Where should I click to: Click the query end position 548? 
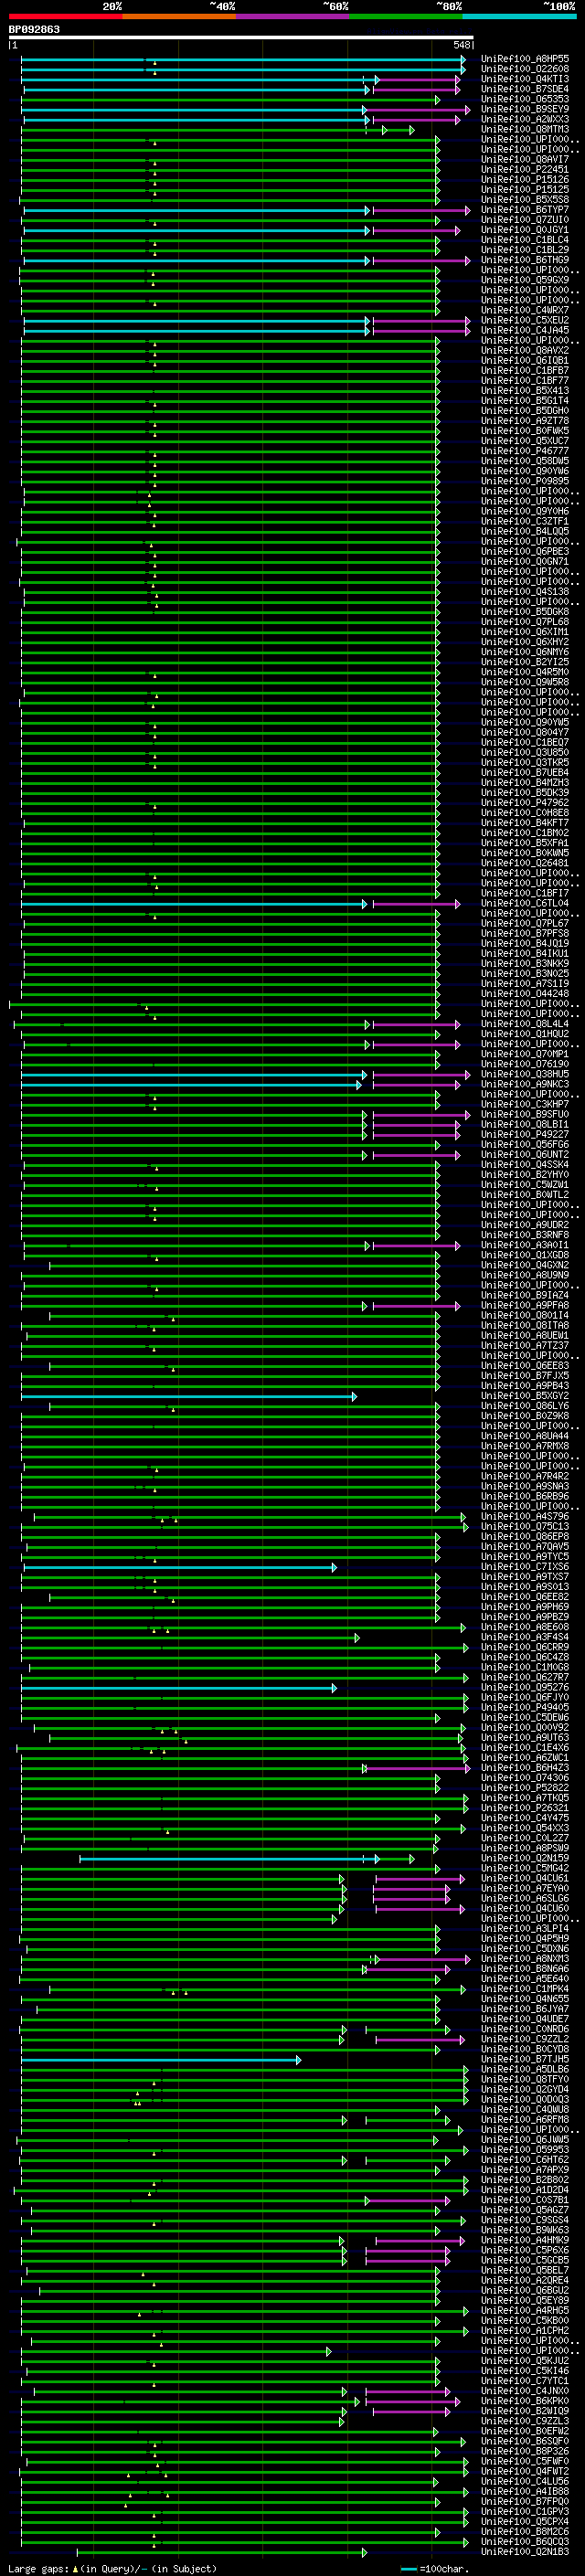click(461, 45)
